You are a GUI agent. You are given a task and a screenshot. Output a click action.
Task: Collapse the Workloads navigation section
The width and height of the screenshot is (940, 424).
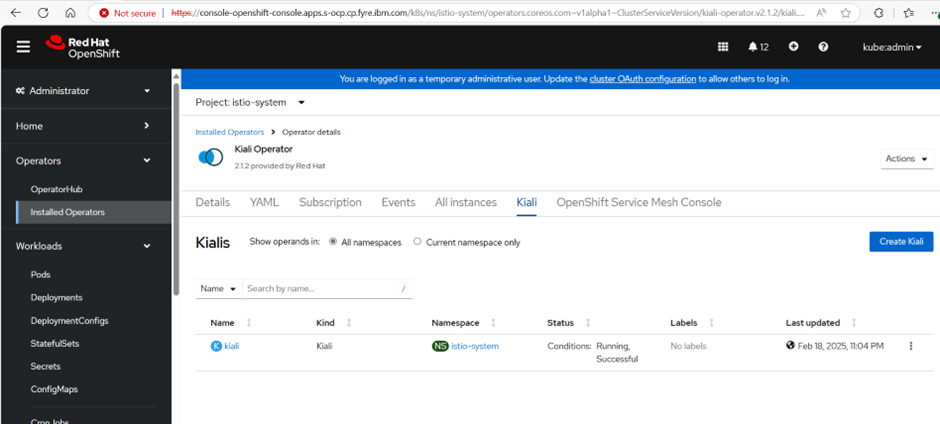pyautogui.click(x=83, y=246)
